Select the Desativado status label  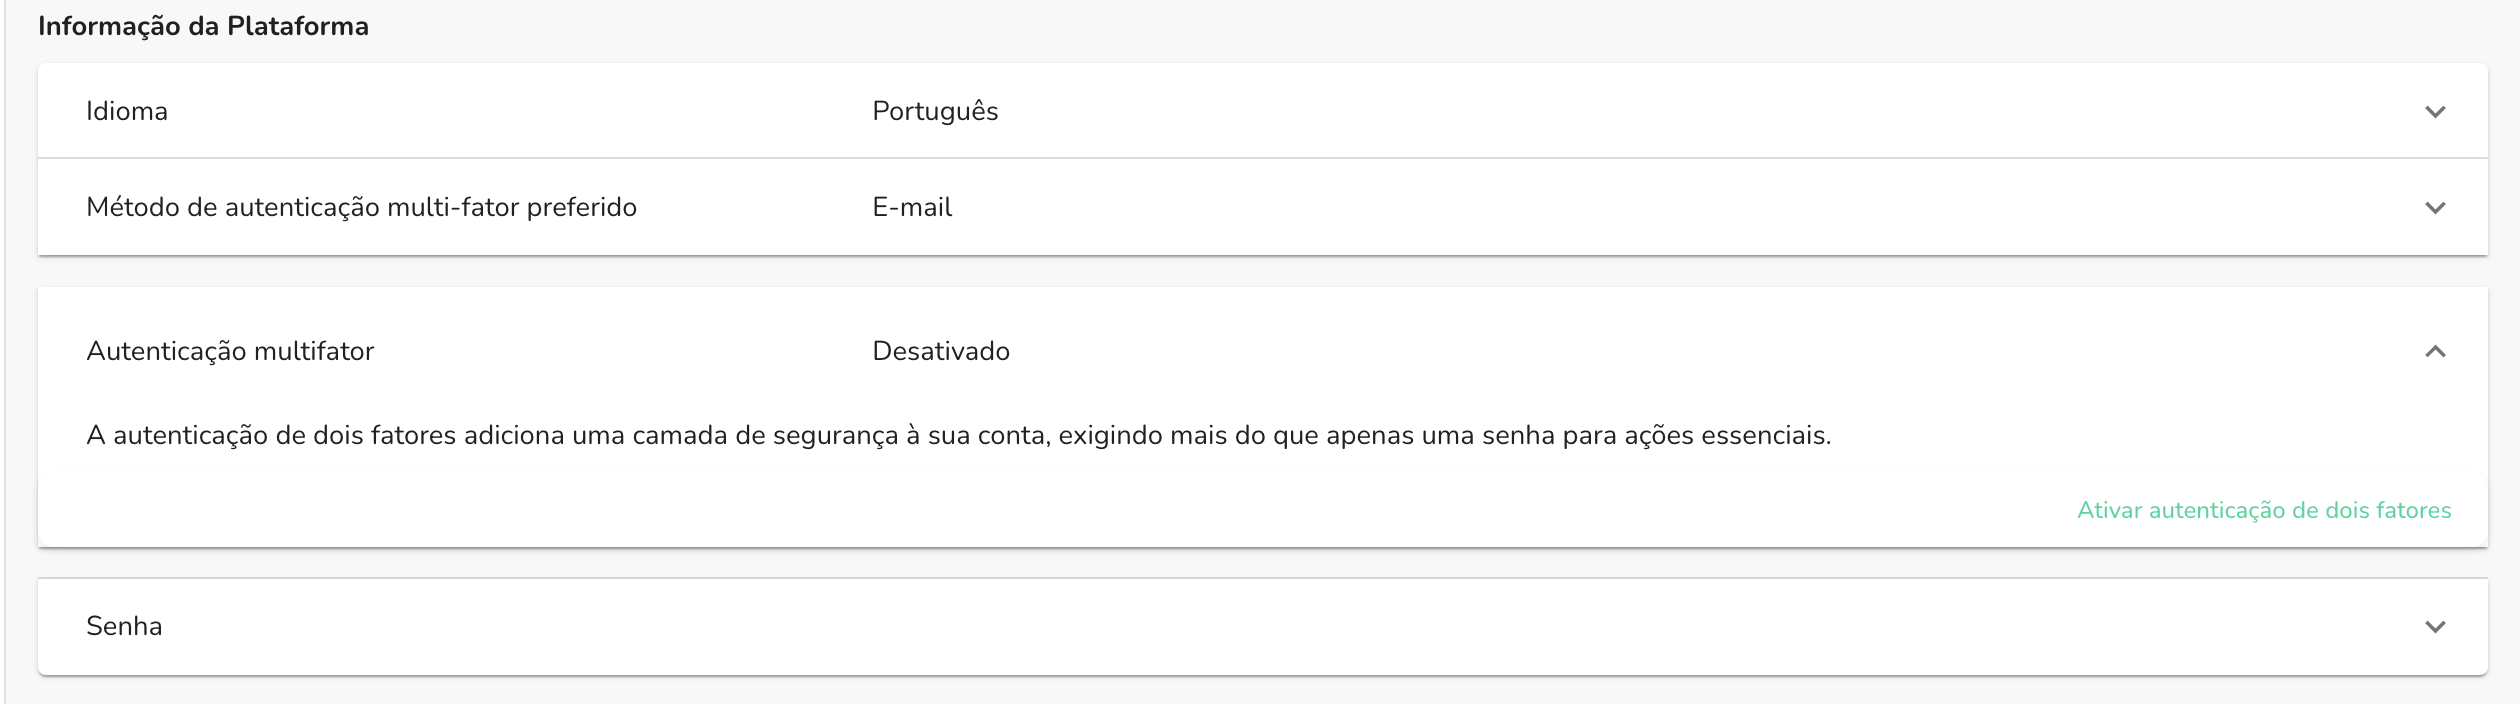pyautogui.click(x=941, y=351)
